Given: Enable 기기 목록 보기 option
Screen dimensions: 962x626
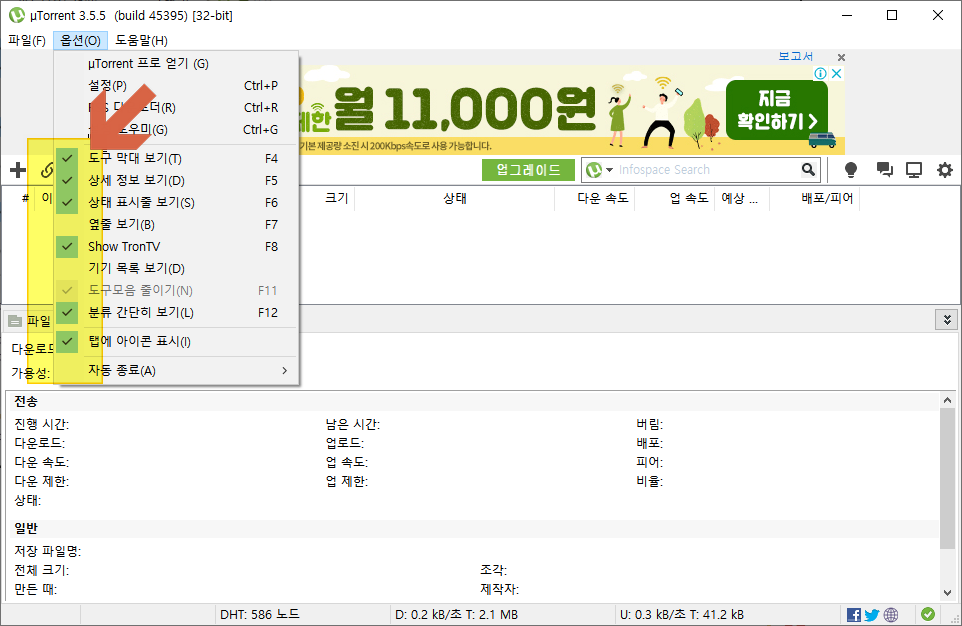Looking at the screenshot, I should pos(176,268).
